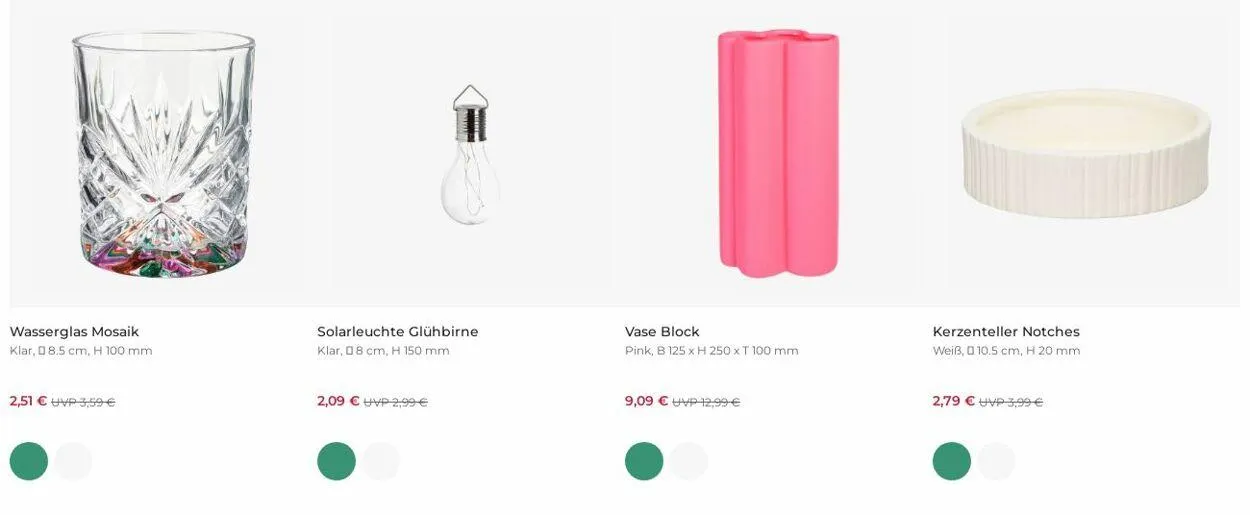This screenshot has height=515, width=1250.
Task: Click the 2,09 € Solarleuchte price
Action: pyautogui.click(x=338, y=401)
